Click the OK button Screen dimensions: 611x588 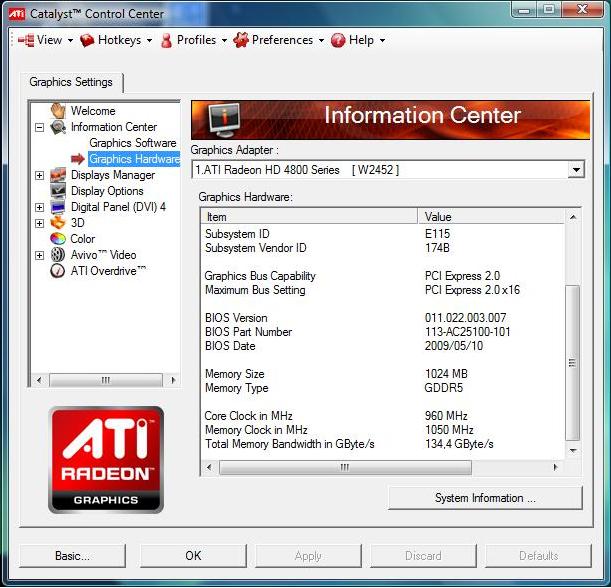(x=193, y=556)
